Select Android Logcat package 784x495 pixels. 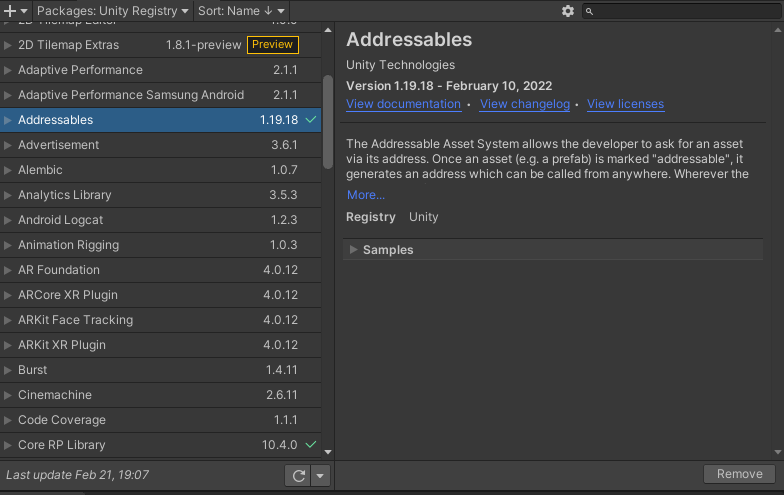[x=160, y=220]
